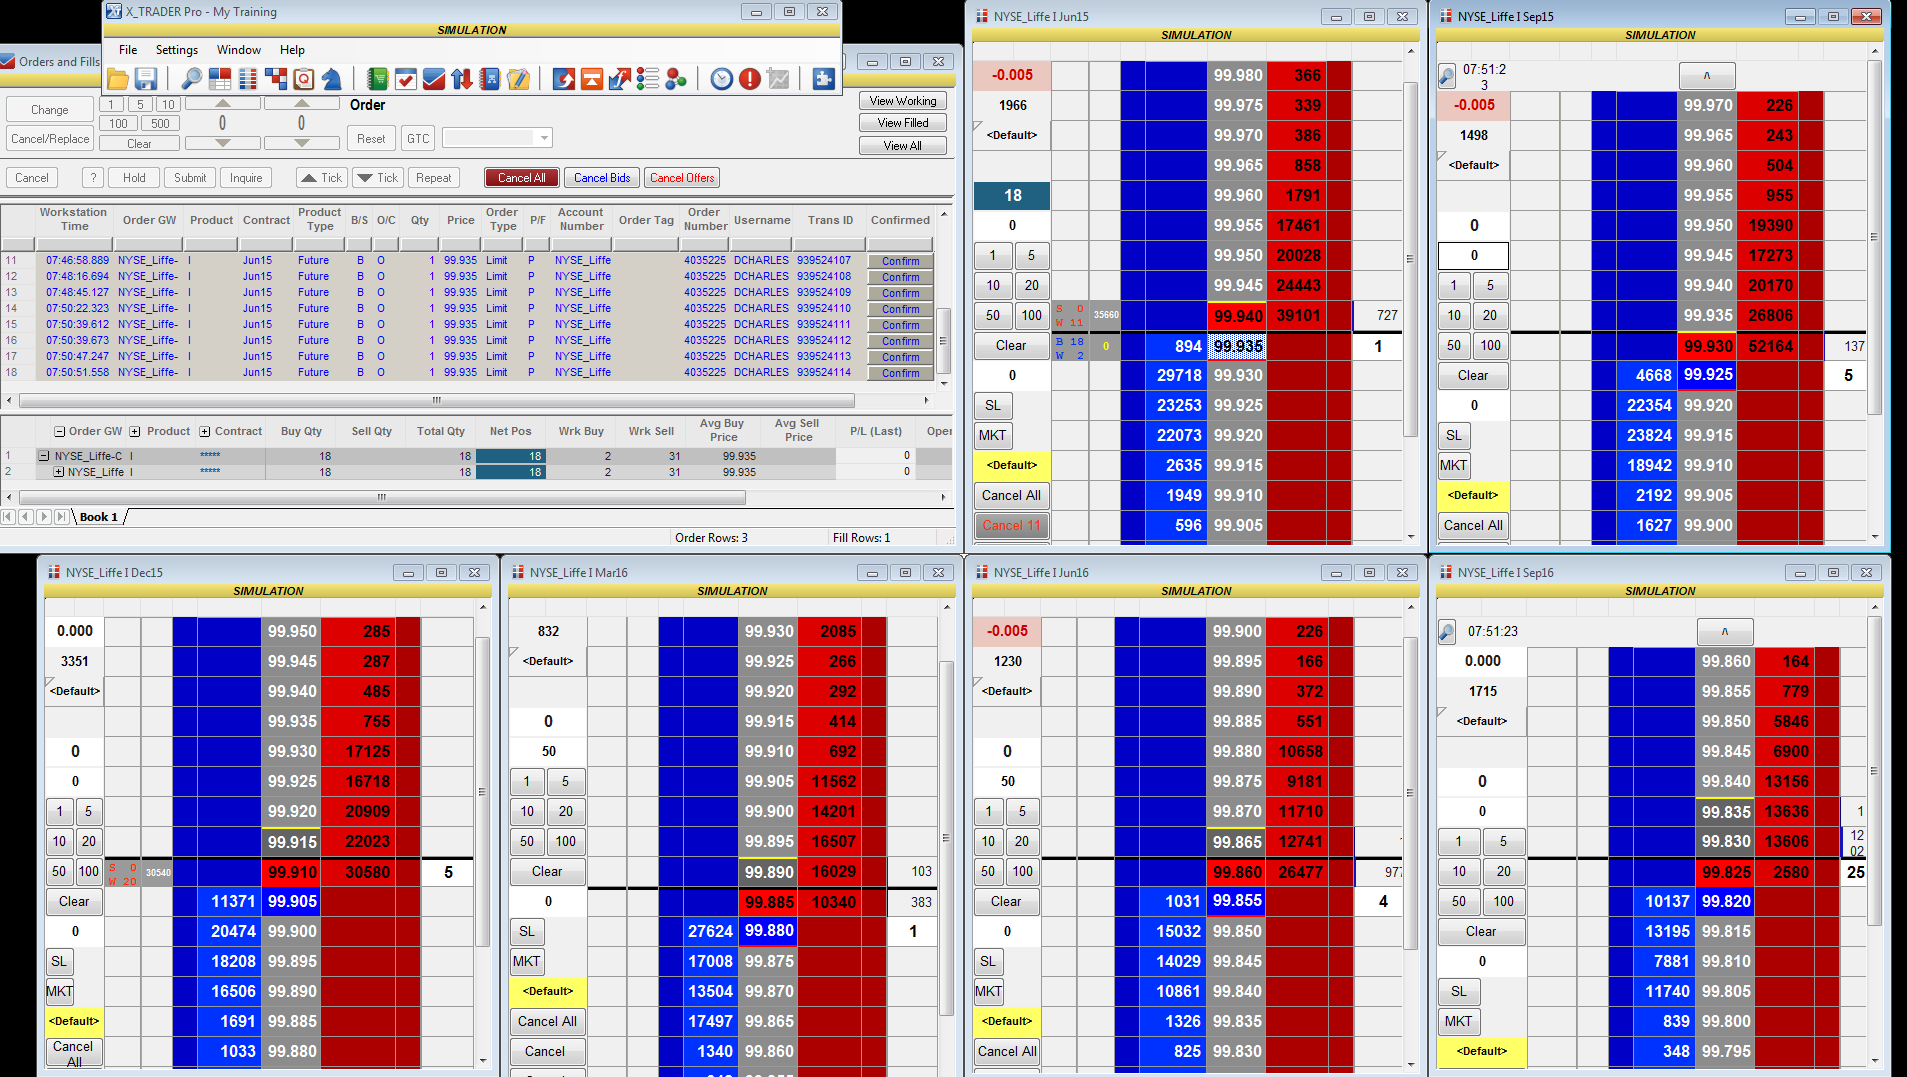Jump to last sheet tab arrow
The image size is (1907, 1077).
[x=62, y=517]
